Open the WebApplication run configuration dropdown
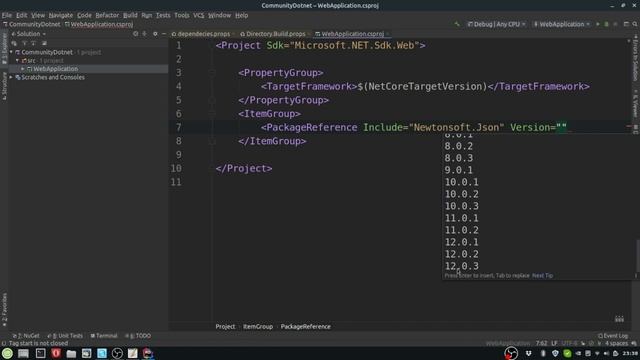Viewport: 640px width, 360px height. pyautogui.click(x=562, y=24)
